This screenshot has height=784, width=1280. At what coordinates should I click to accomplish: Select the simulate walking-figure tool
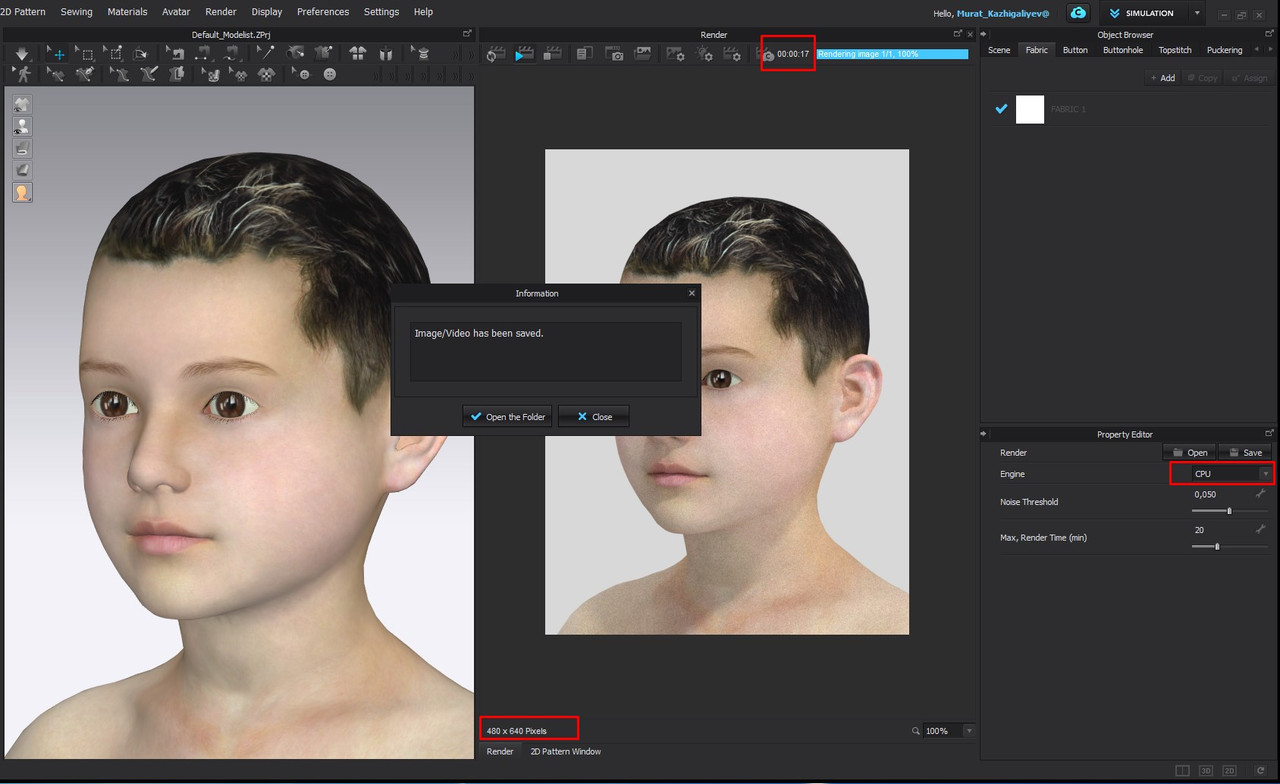pyautogui.click(x=22, y=73)
